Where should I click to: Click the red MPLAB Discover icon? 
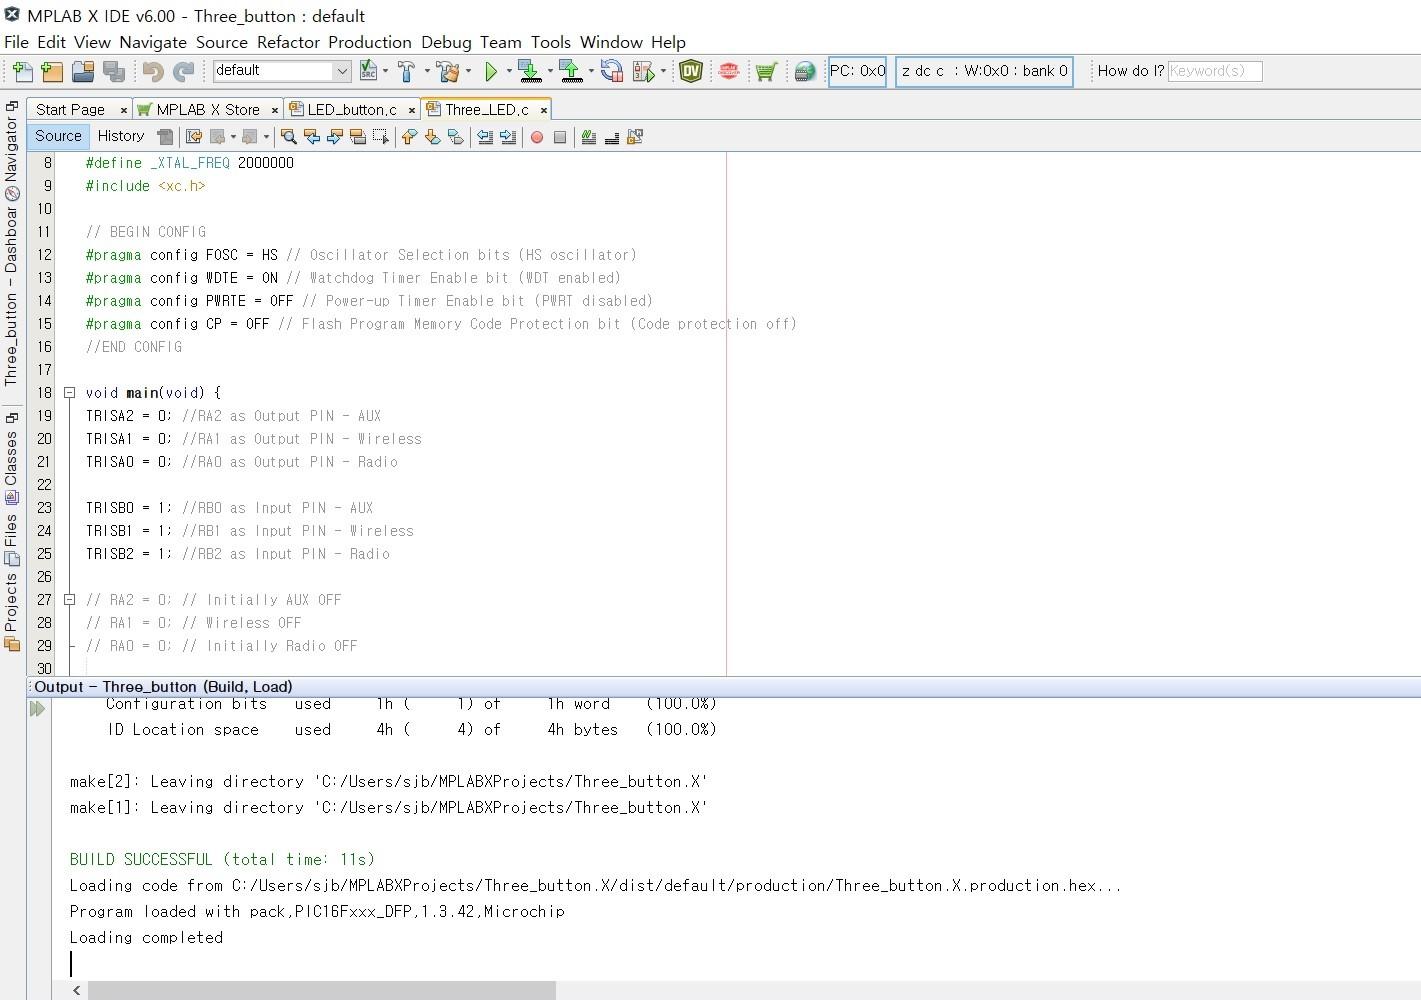729,71
